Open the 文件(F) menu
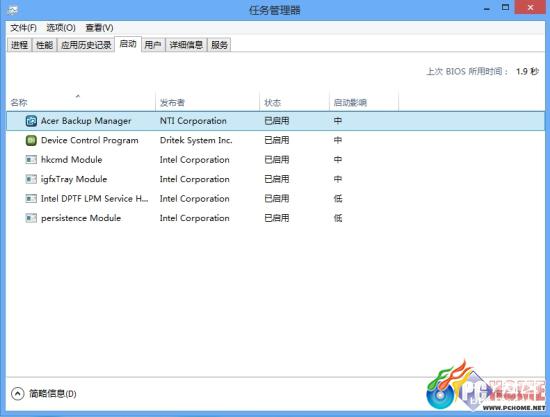Screen dimensions: 550x417 pos(23,28)
